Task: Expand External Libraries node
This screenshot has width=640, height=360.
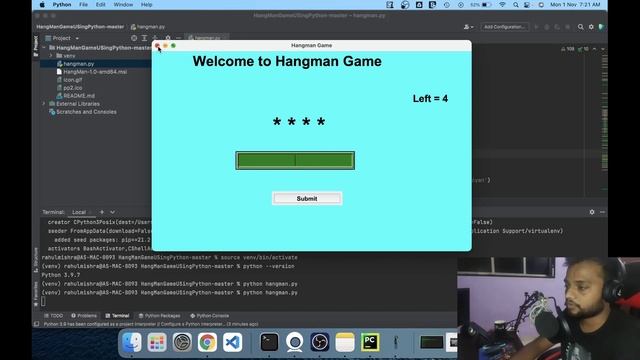Action: [x=44, y=104]
